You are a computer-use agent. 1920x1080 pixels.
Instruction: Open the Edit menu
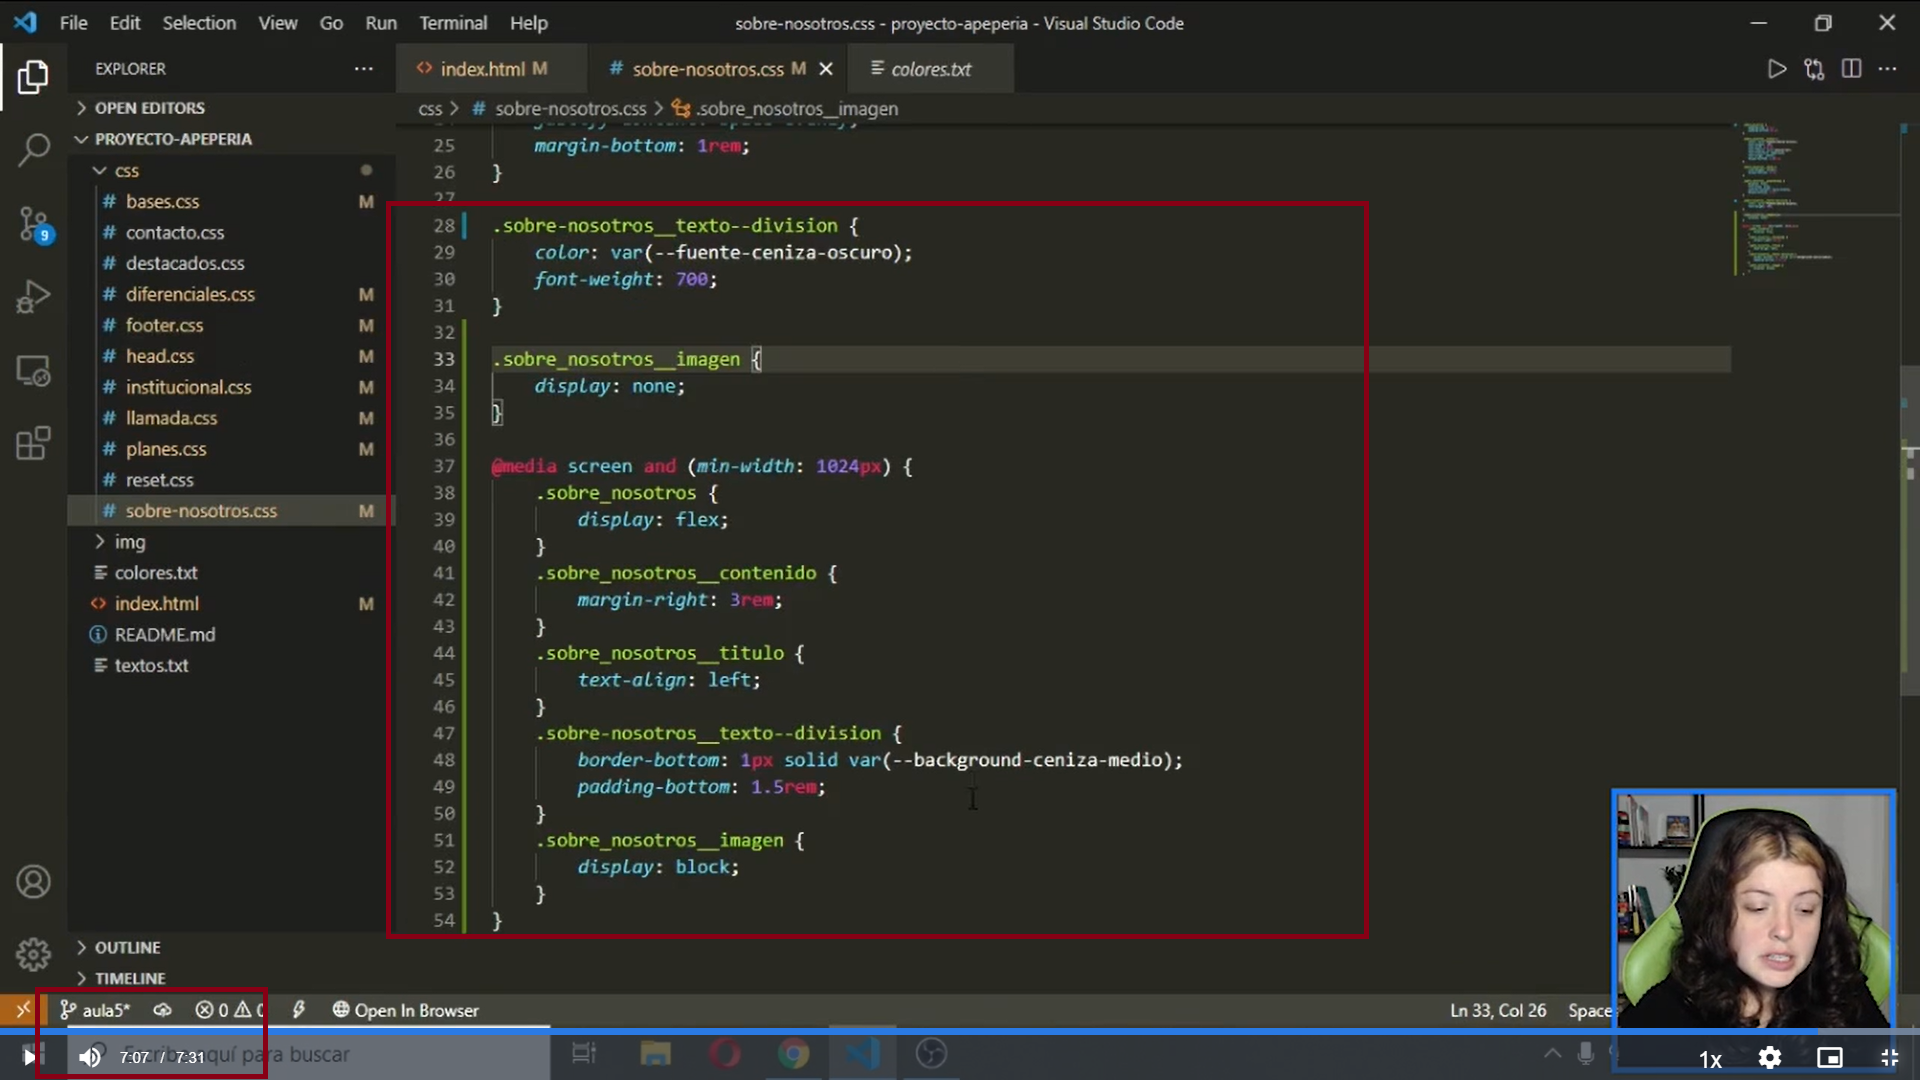pyautogui.click(x=125, y=22)
